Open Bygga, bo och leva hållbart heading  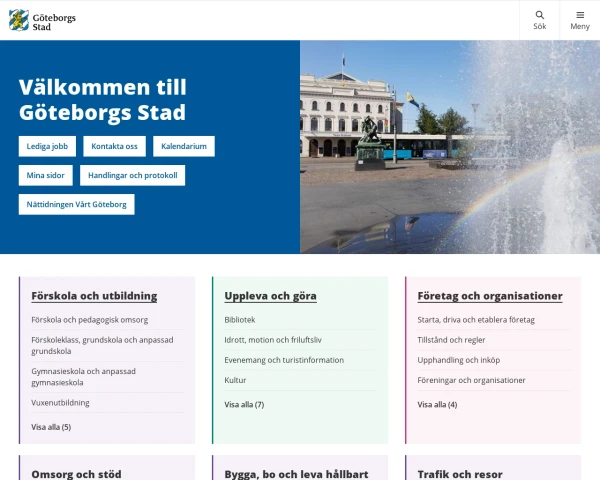[297, 474]
